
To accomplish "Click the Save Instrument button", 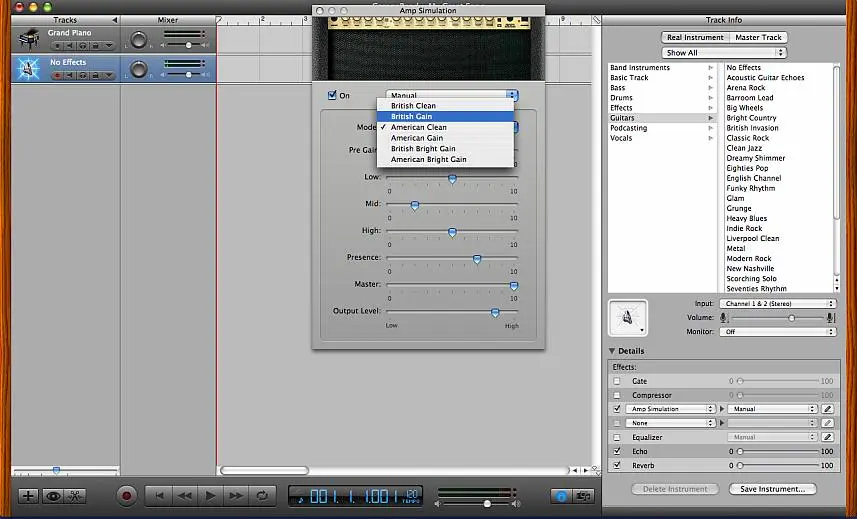I will point(772,489).
